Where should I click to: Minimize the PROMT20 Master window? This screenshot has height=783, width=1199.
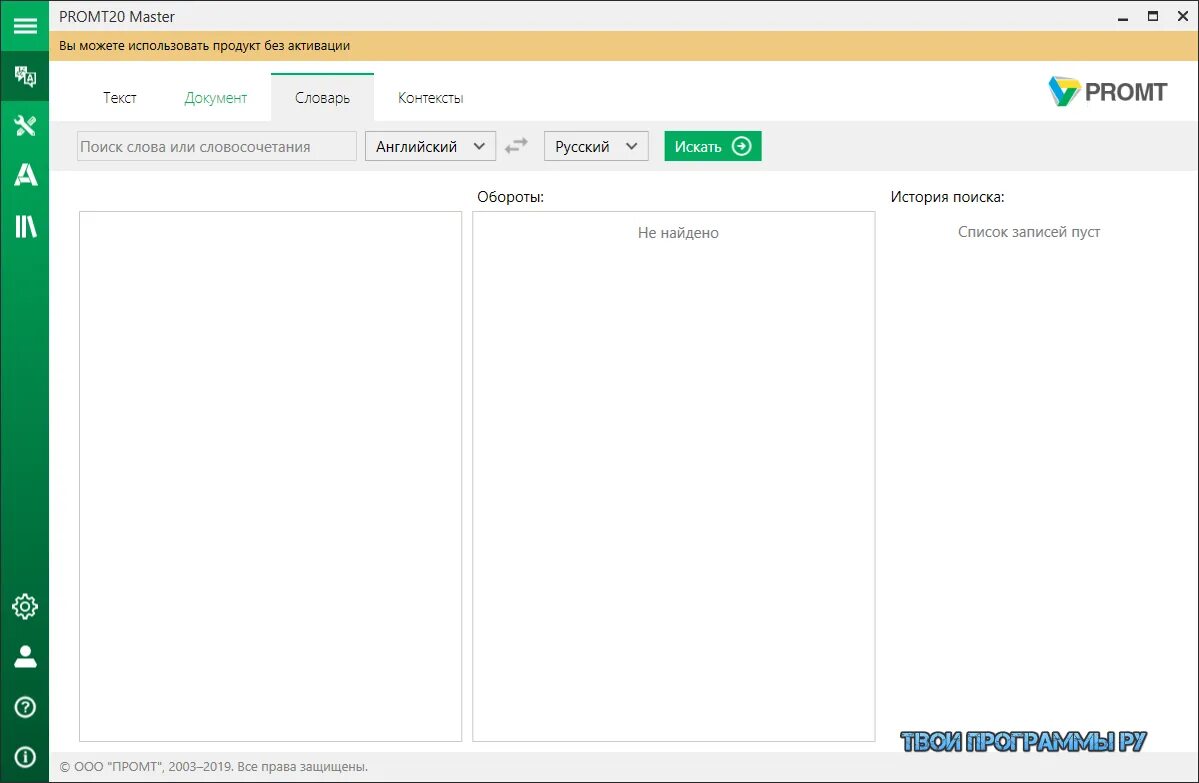pyautogui.click(x=1123, y=16)
